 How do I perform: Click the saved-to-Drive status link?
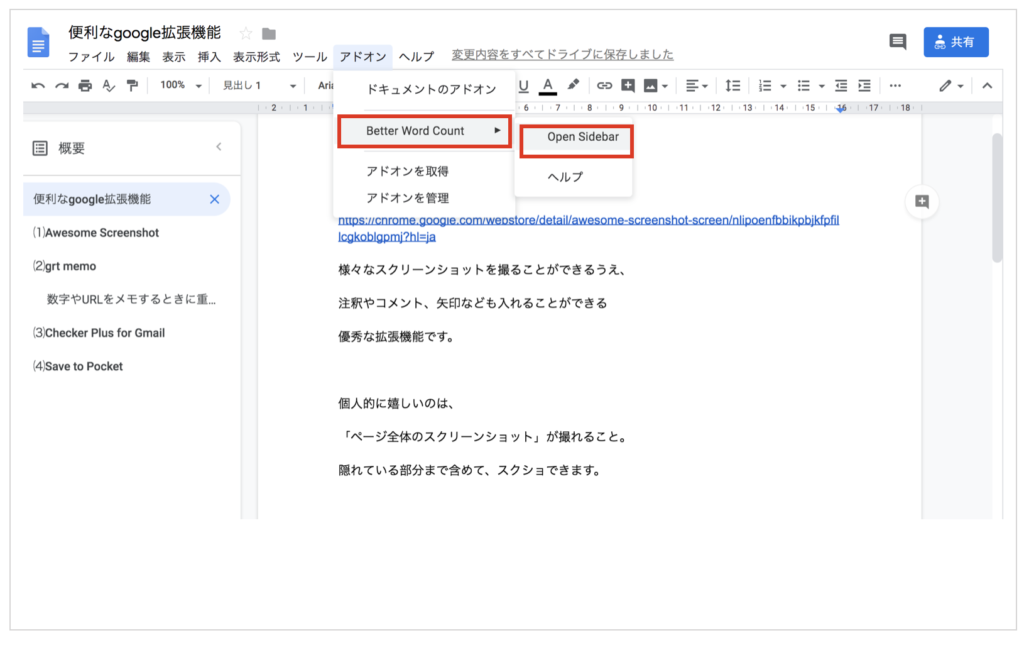(x=562, y=55)
